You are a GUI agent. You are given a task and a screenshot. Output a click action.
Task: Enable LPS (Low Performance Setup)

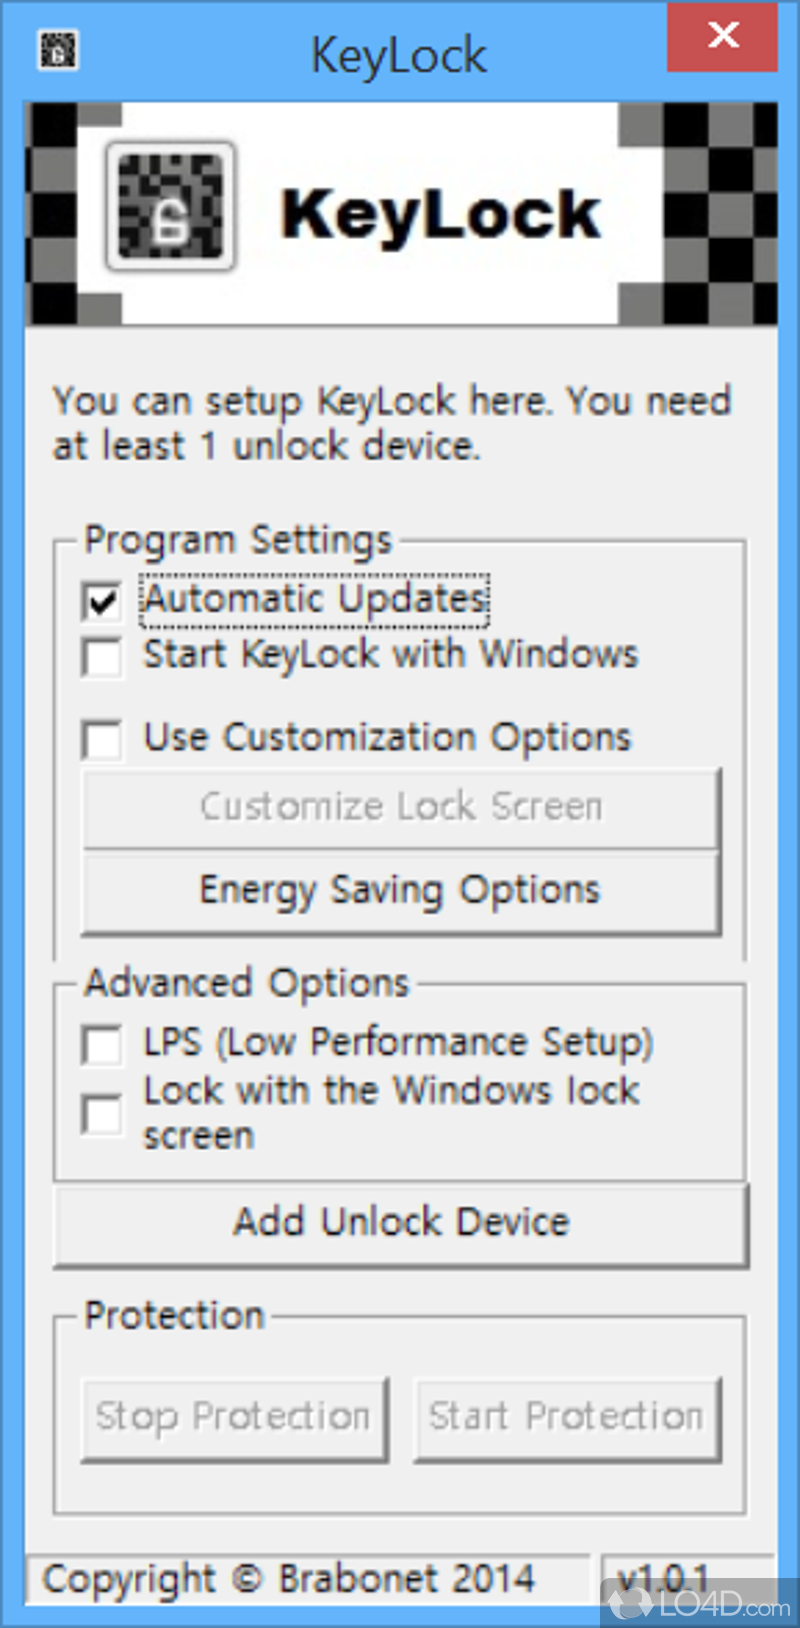103,1045
